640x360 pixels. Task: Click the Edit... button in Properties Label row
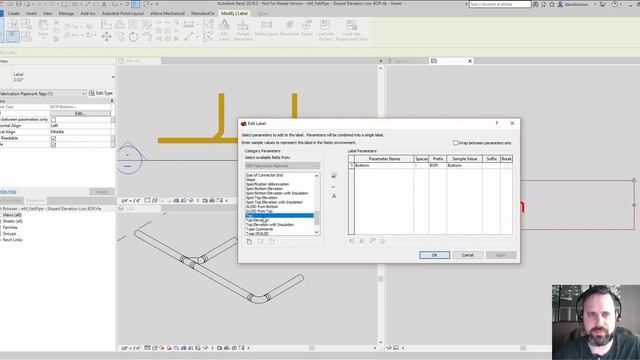click(80, 113)
